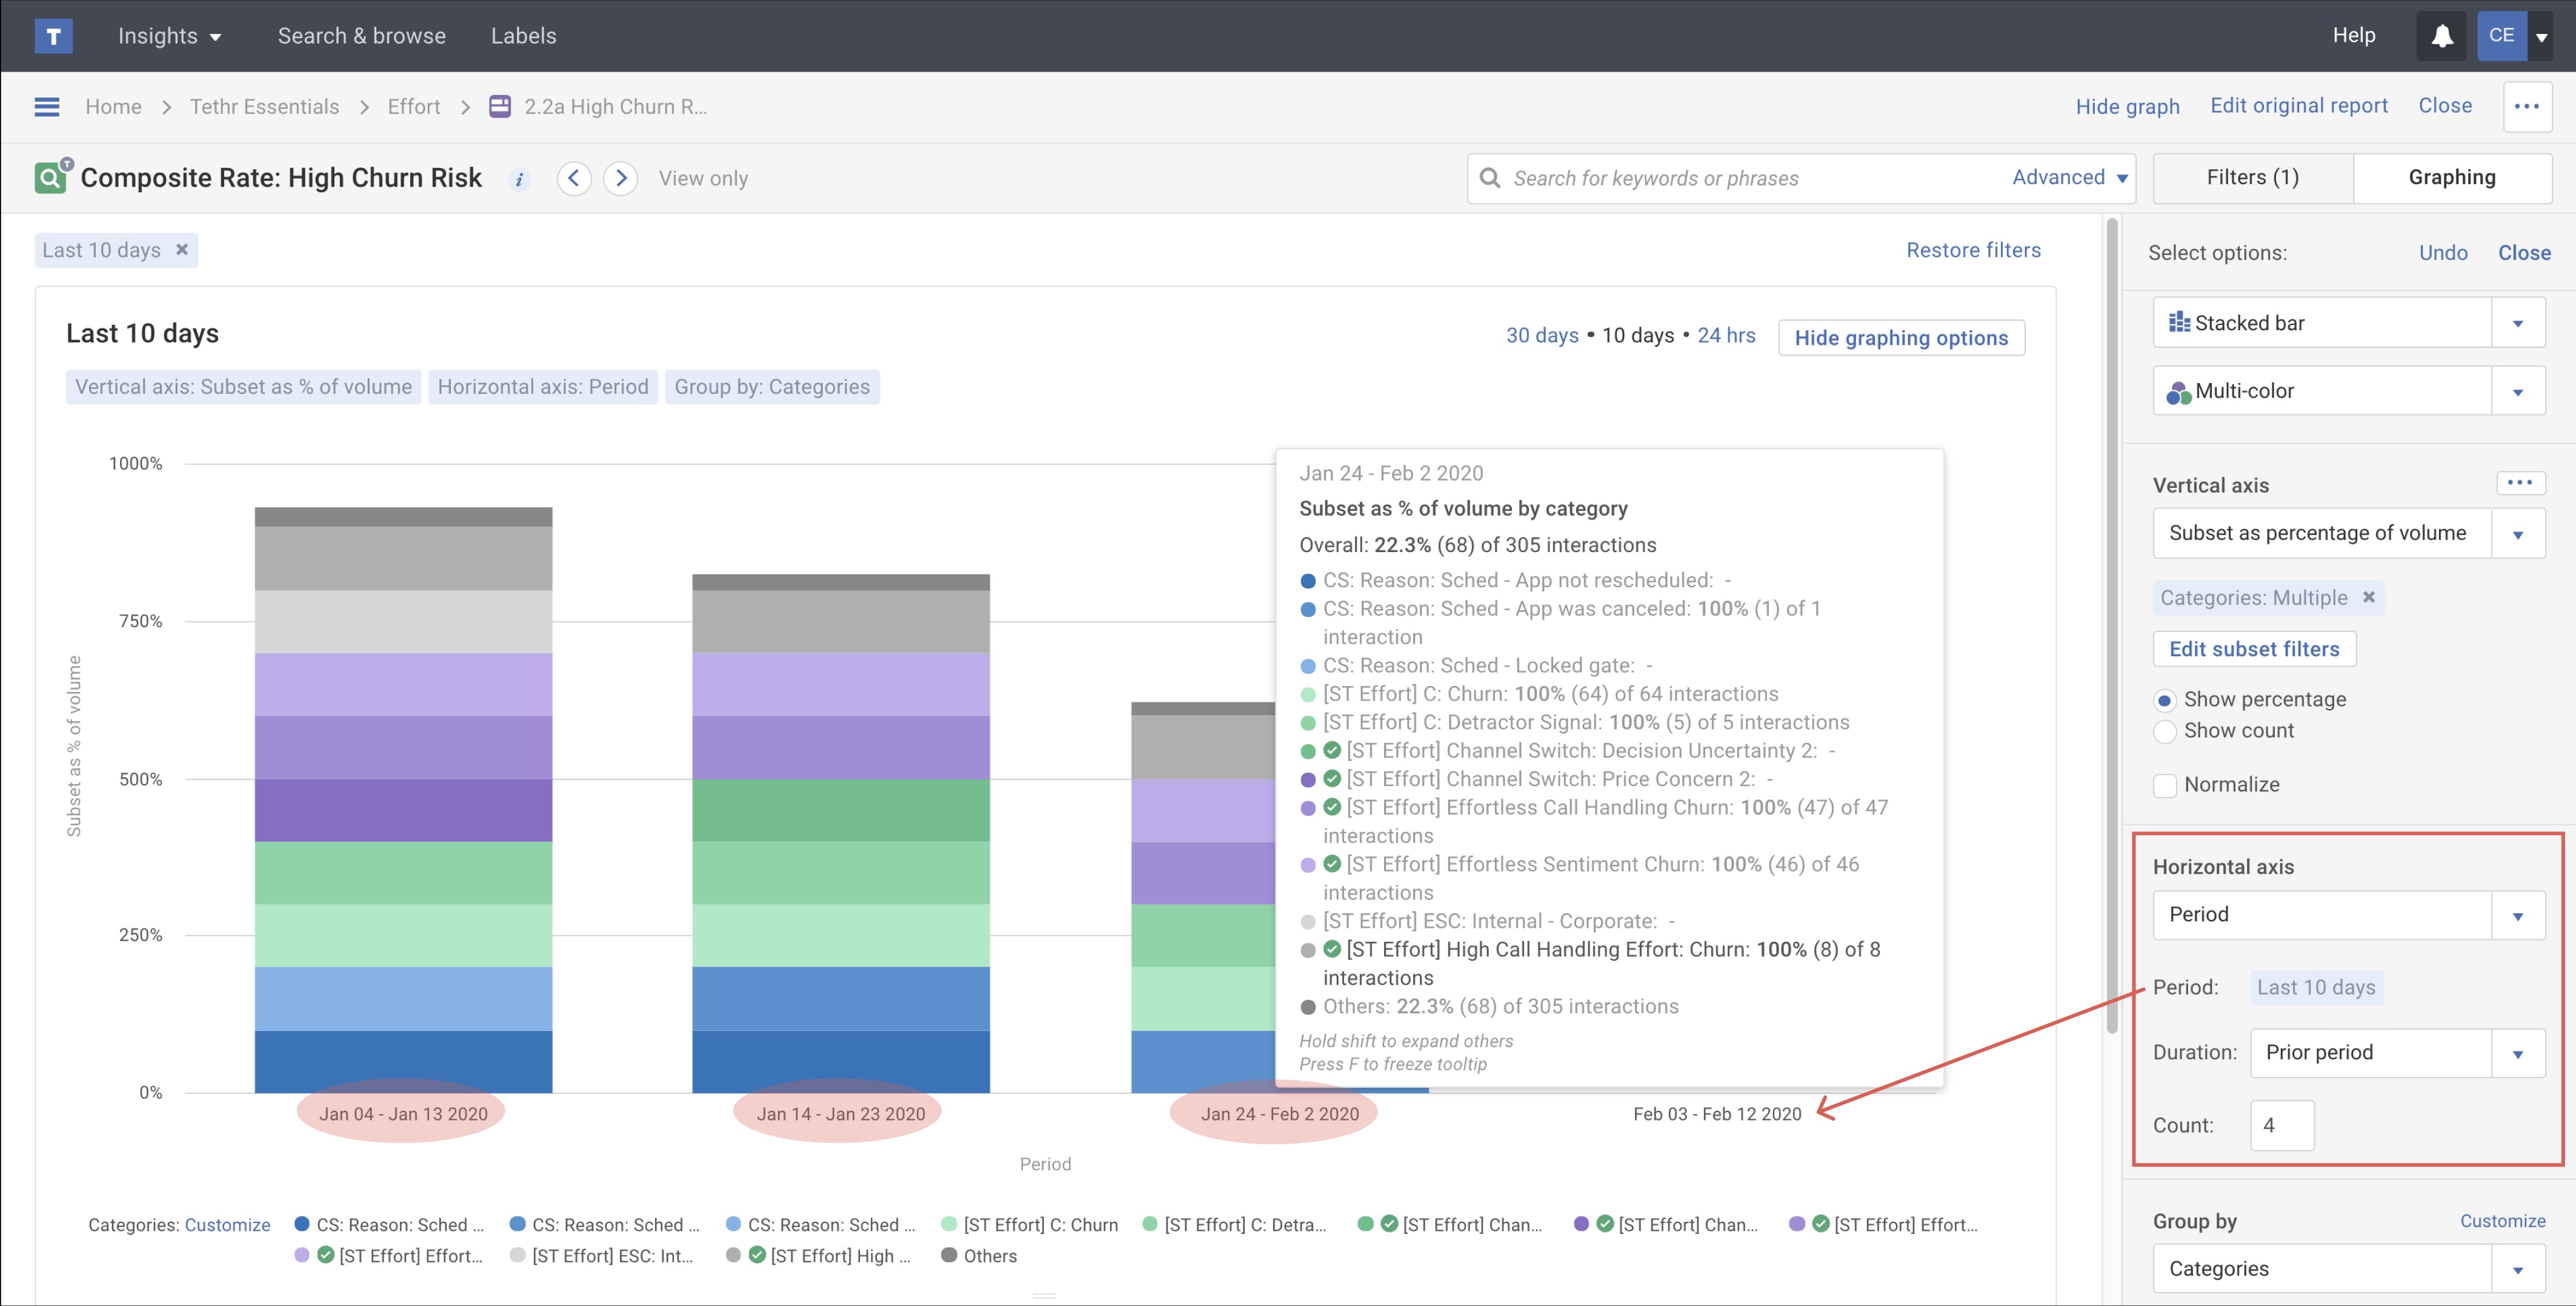Viewport: 2576px width, 1306px height.
Task: Open notifications via the bell icon
Action: [x=2441, y=35]
